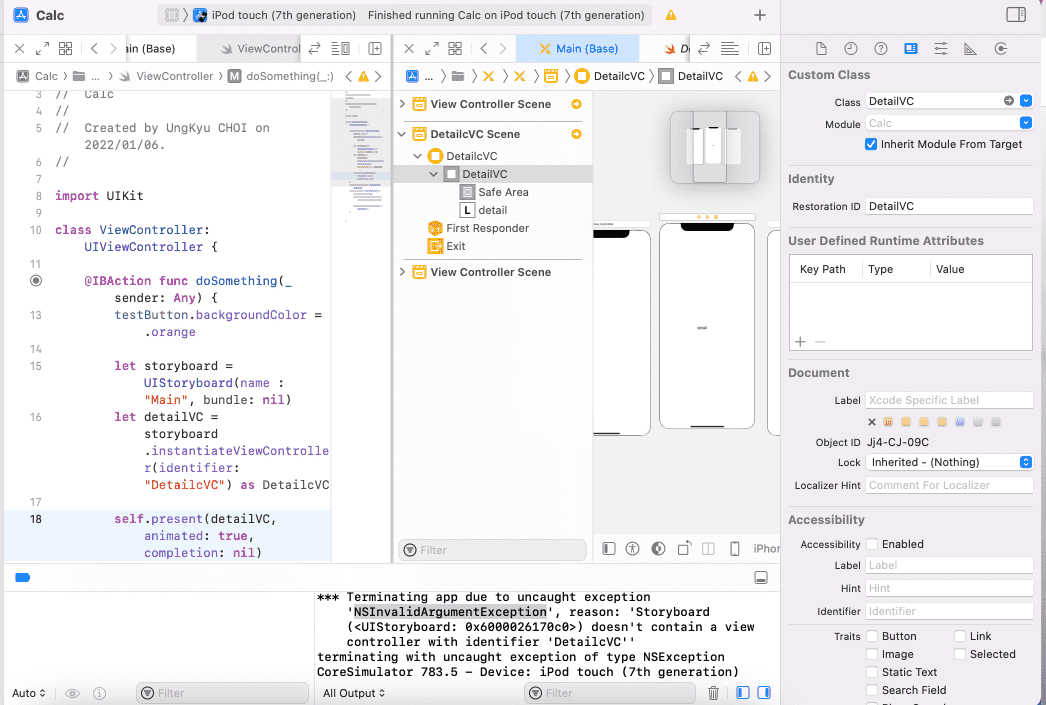This screenshot has width=1046, height=705.
Task: Check the Button trait checkbox
Action: (x=872, y=636)
